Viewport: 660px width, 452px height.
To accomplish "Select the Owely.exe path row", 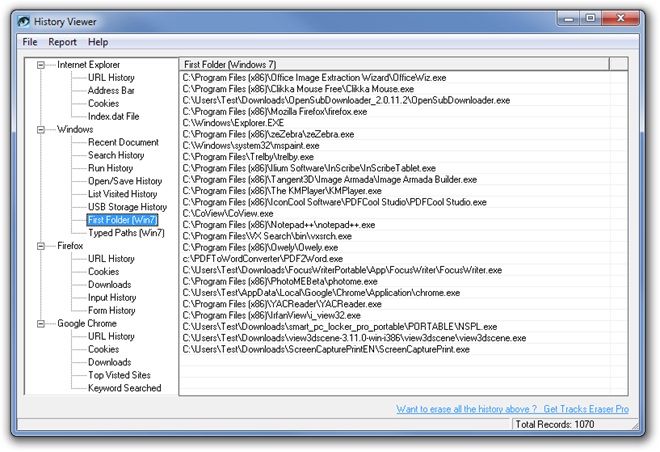I will click(395, 247).
